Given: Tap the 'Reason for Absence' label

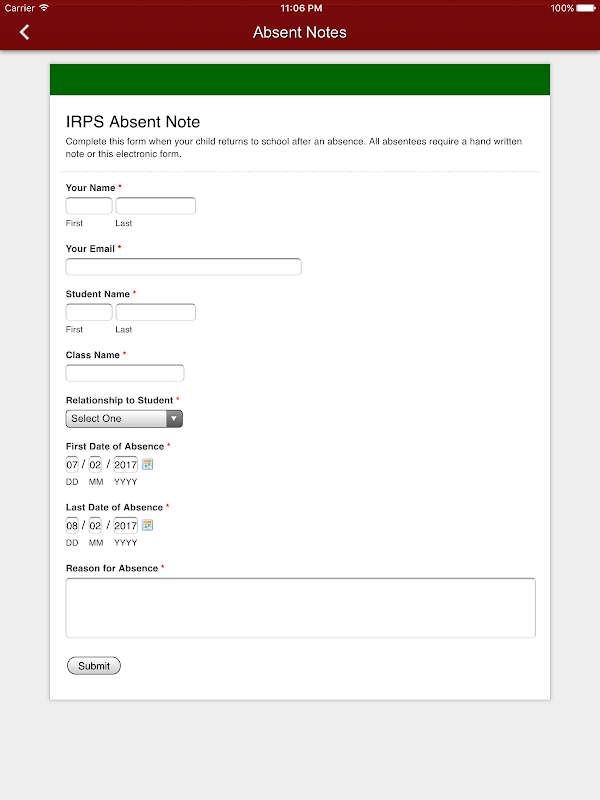Looking at the screenshot, I should coord(112,568).
